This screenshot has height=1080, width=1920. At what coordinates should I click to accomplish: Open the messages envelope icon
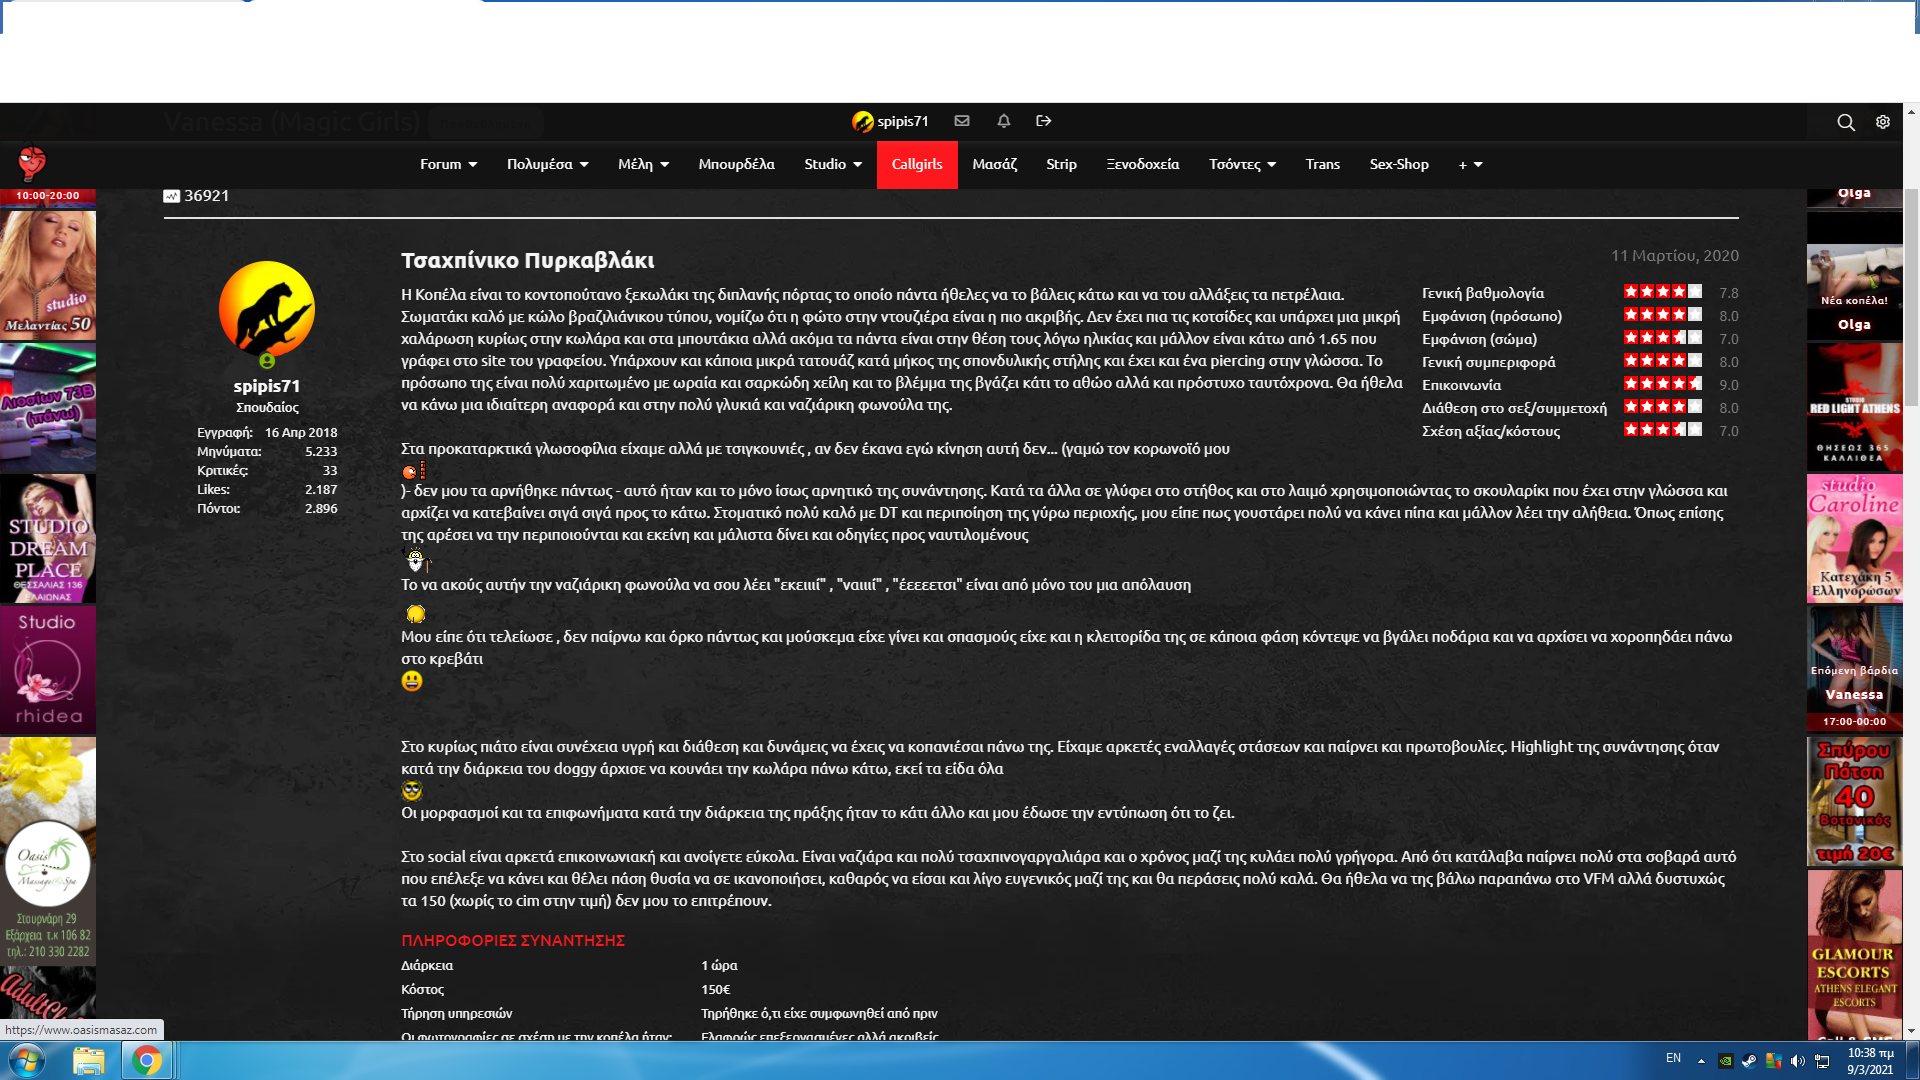click(962, 121)
